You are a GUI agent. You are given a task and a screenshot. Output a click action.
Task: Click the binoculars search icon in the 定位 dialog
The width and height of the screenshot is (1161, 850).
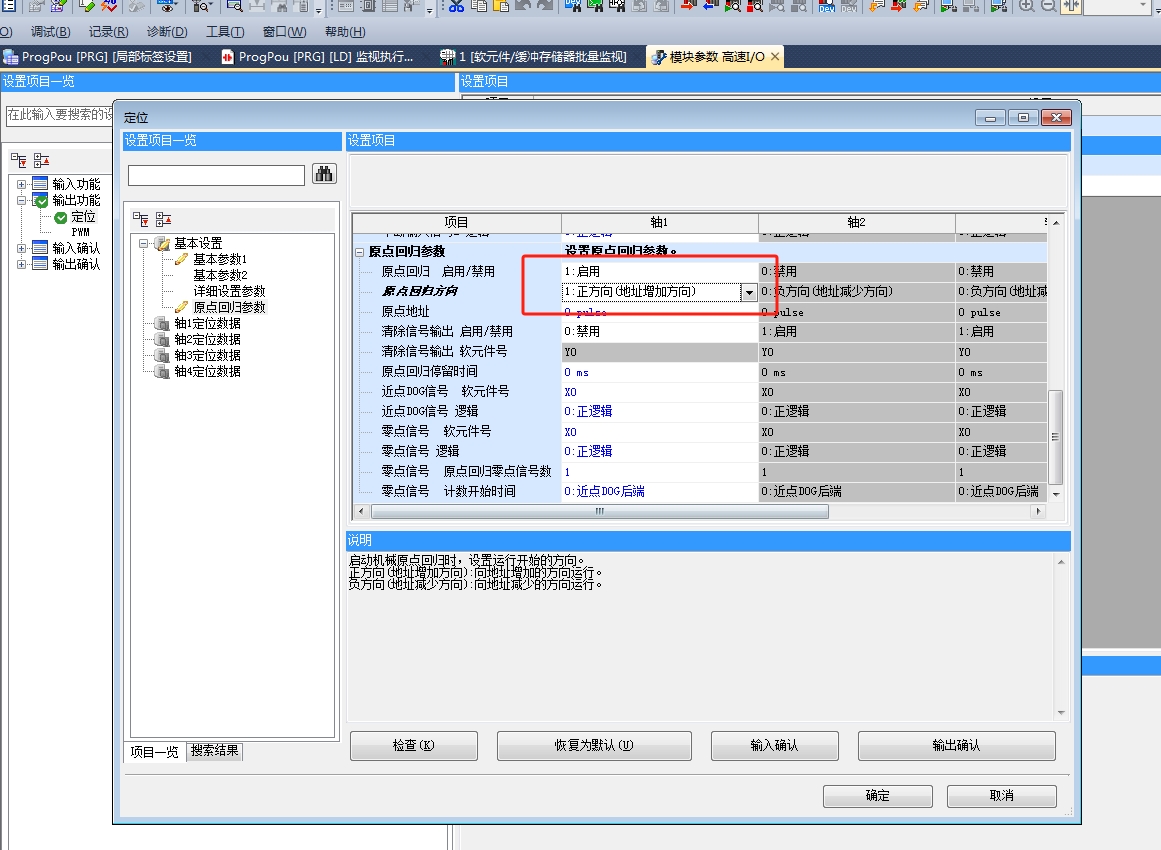tap(324, 174)
